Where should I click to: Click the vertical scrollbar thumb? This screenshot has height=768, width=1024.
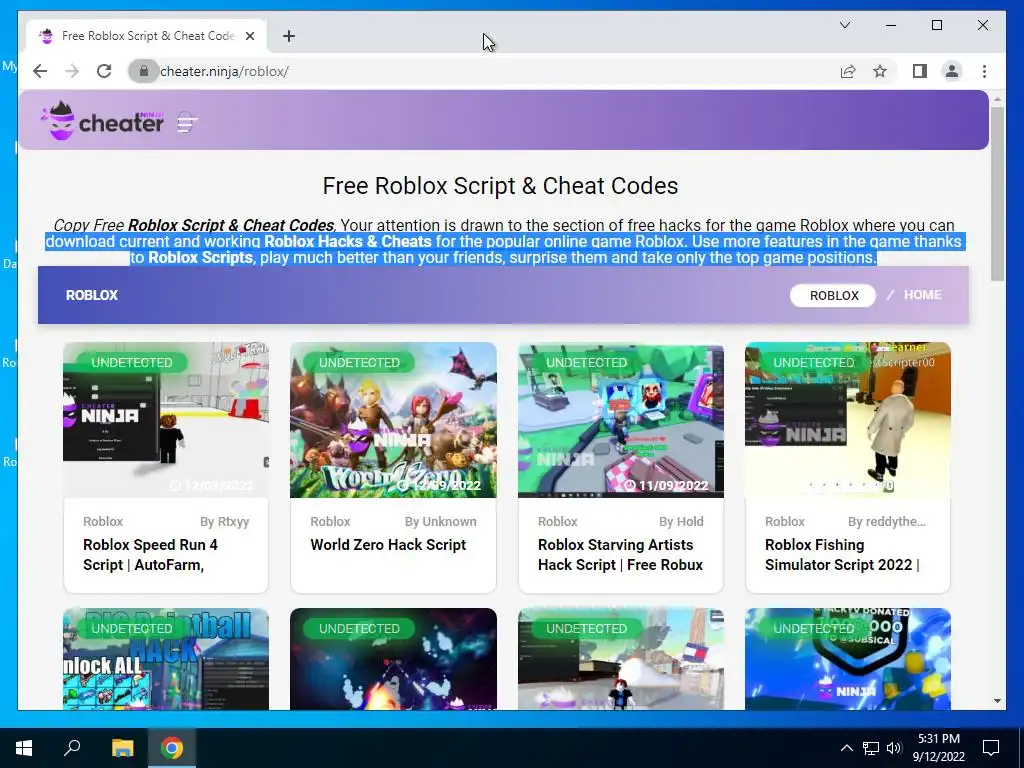(997, 193)
